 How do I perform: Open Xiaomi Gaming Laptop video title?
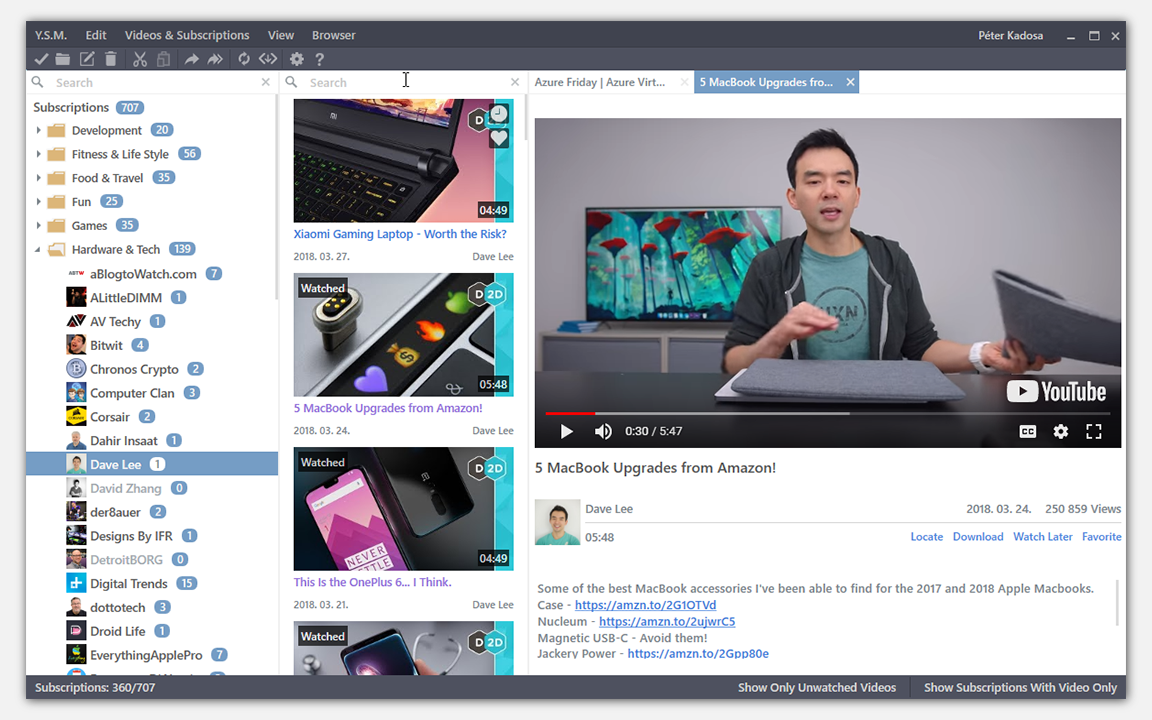tap(400, 234)
